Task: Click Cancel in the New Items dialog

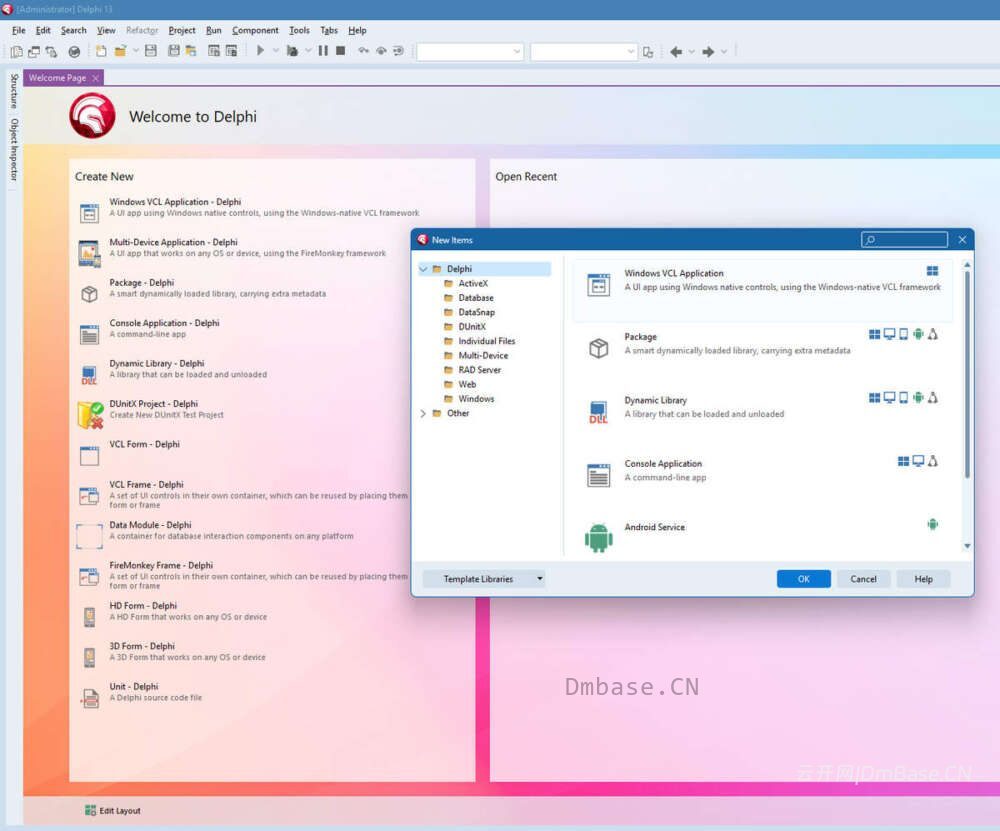Action: pyautogui.click(x=863, y=578)
